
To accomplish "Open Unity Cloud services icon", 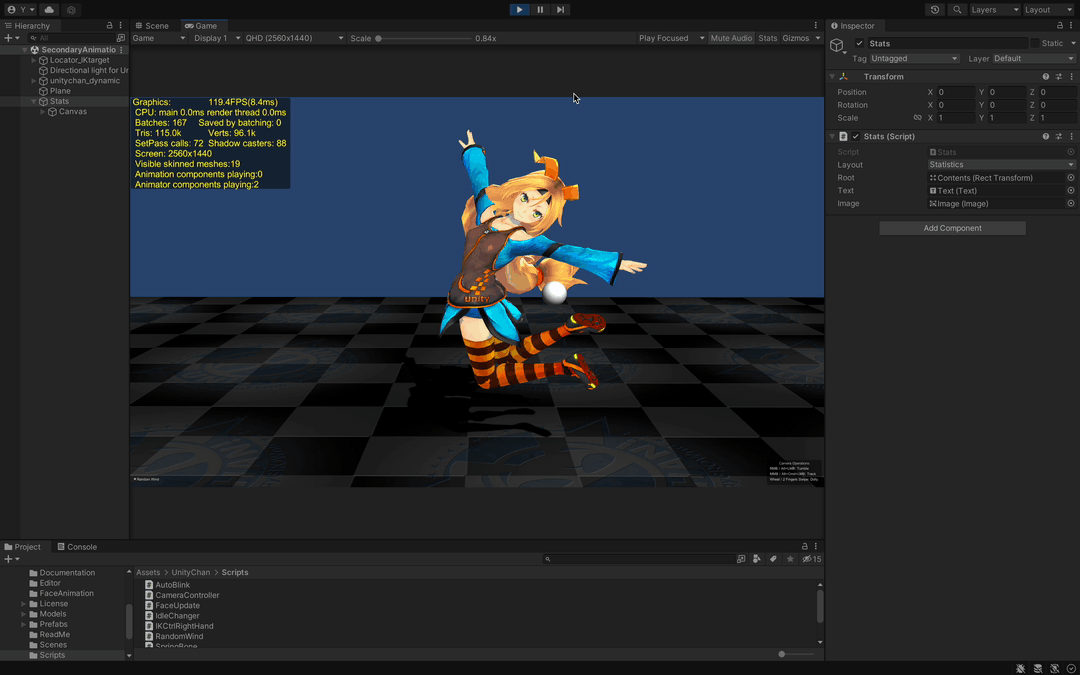I will [49, 10].
